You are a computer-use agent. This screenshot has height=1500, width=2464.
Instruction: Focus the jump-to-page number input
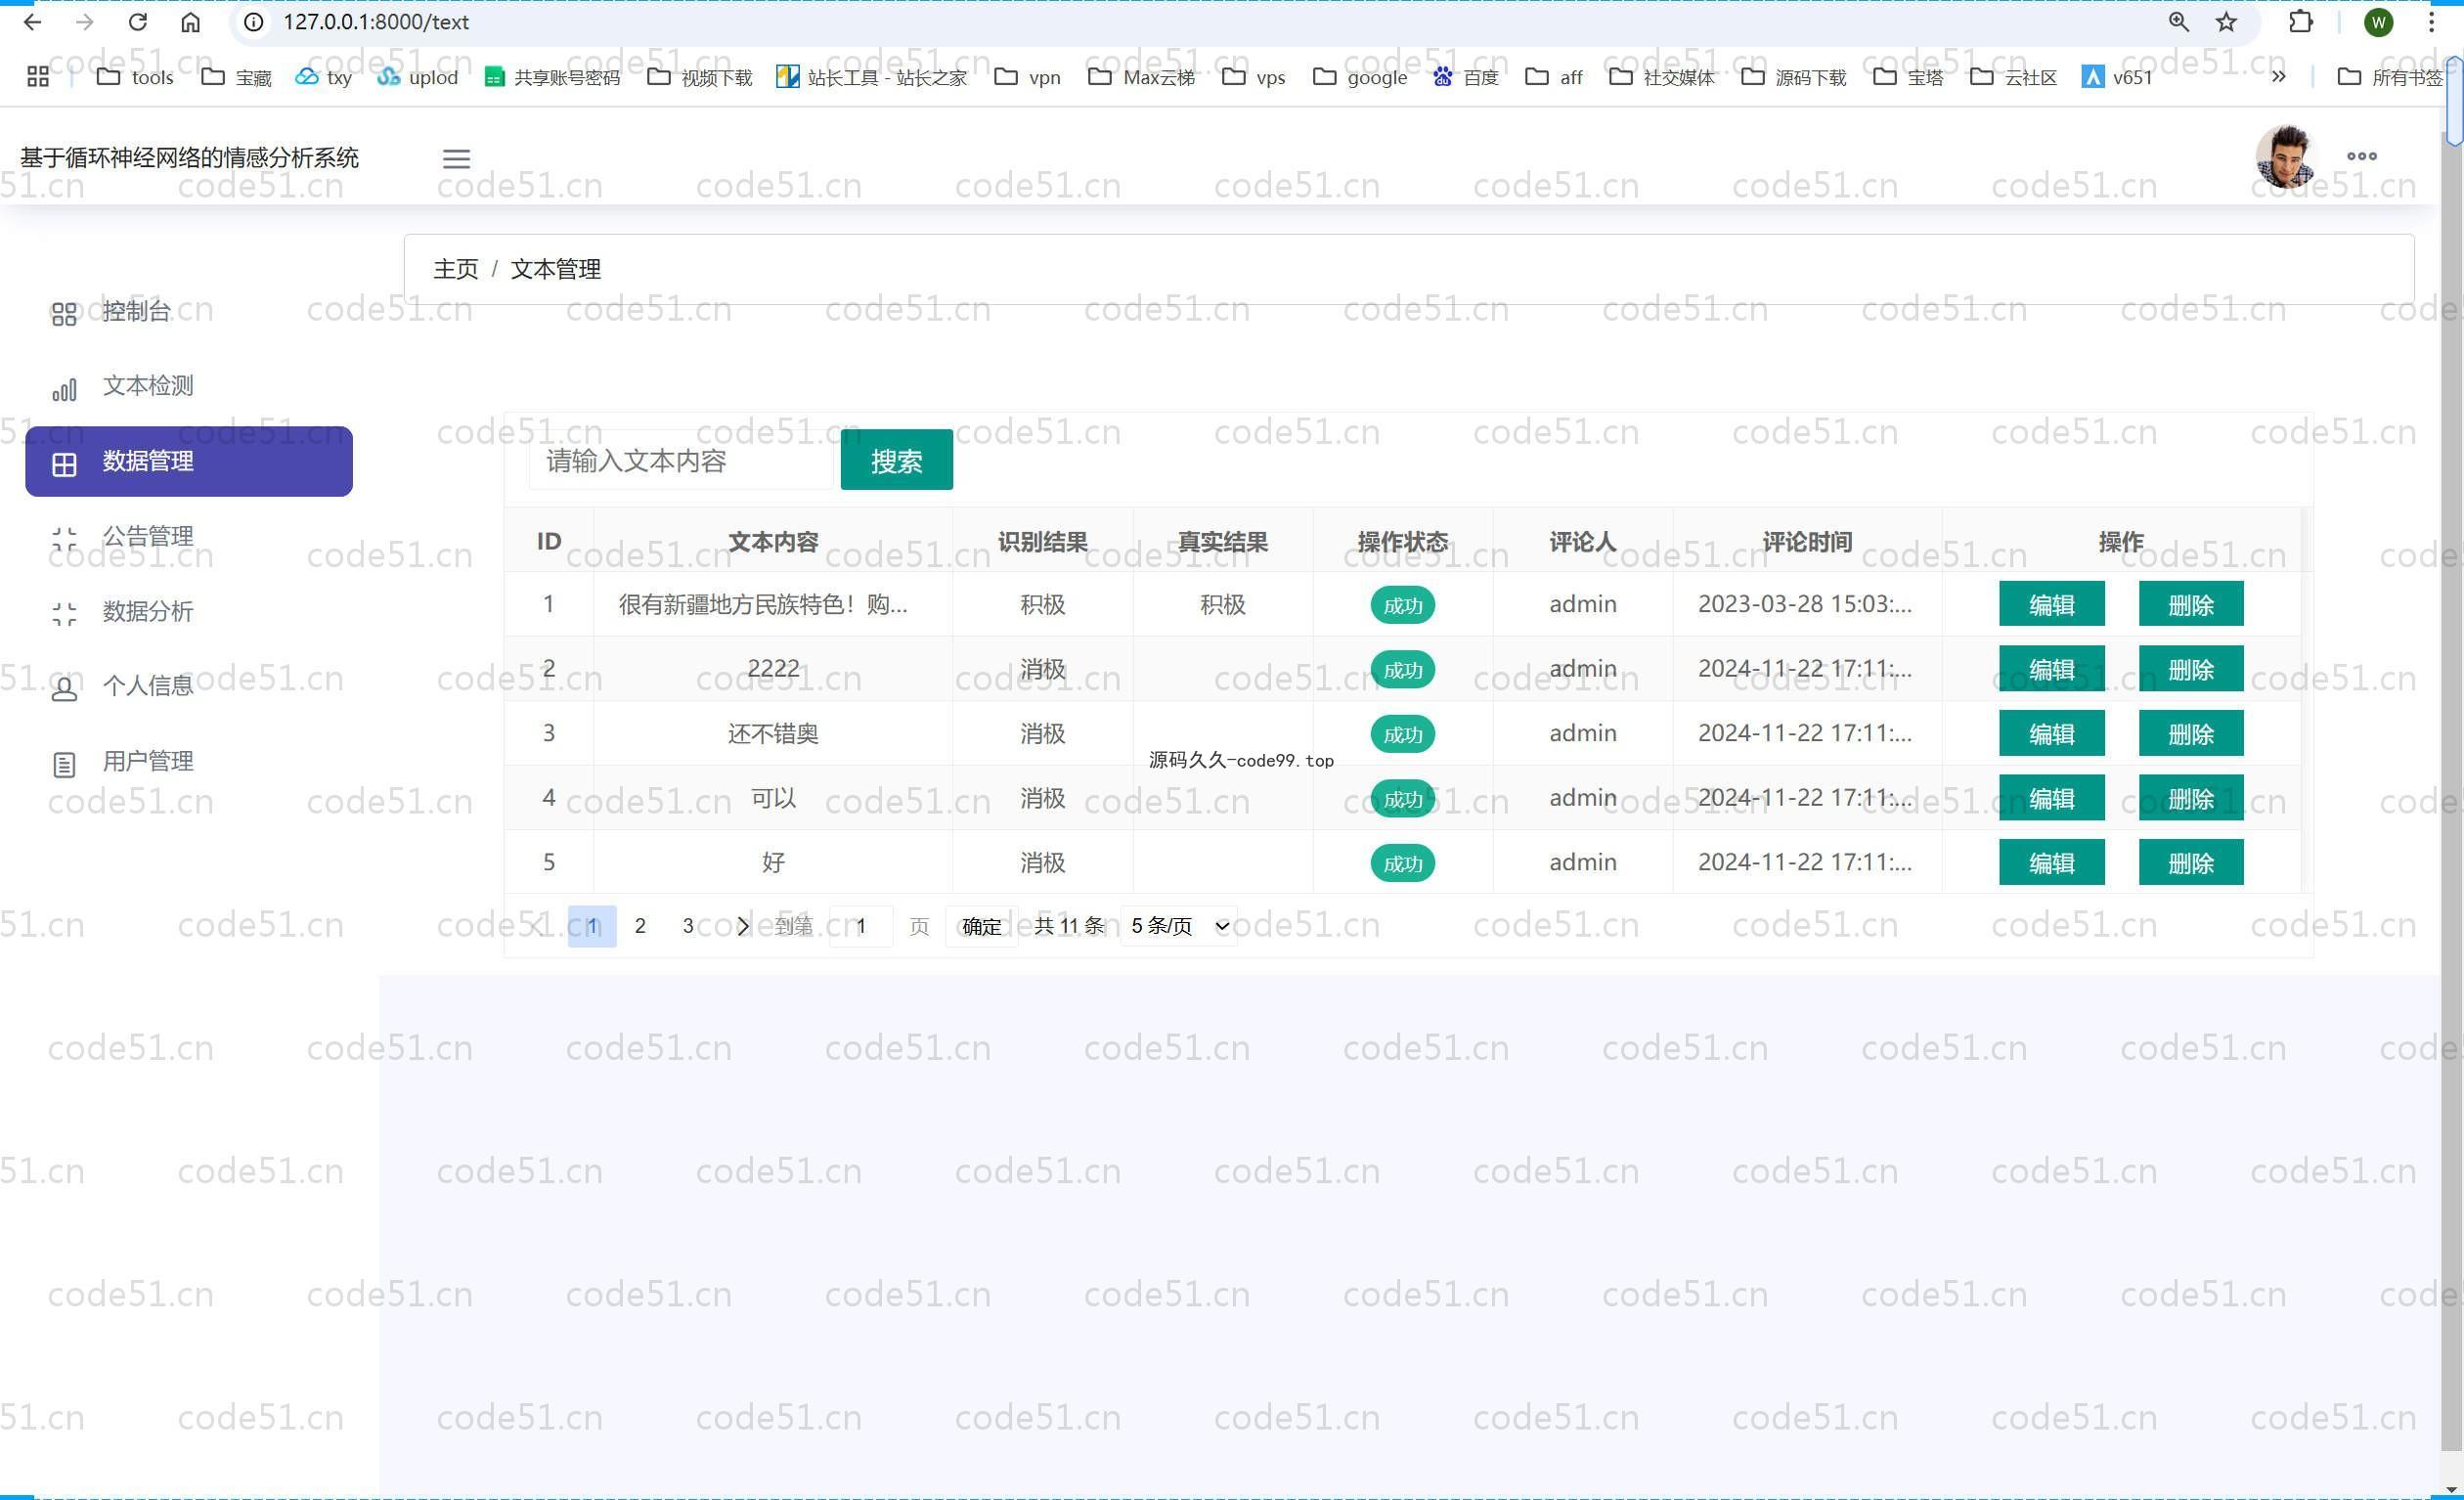[x=861, y=926]
